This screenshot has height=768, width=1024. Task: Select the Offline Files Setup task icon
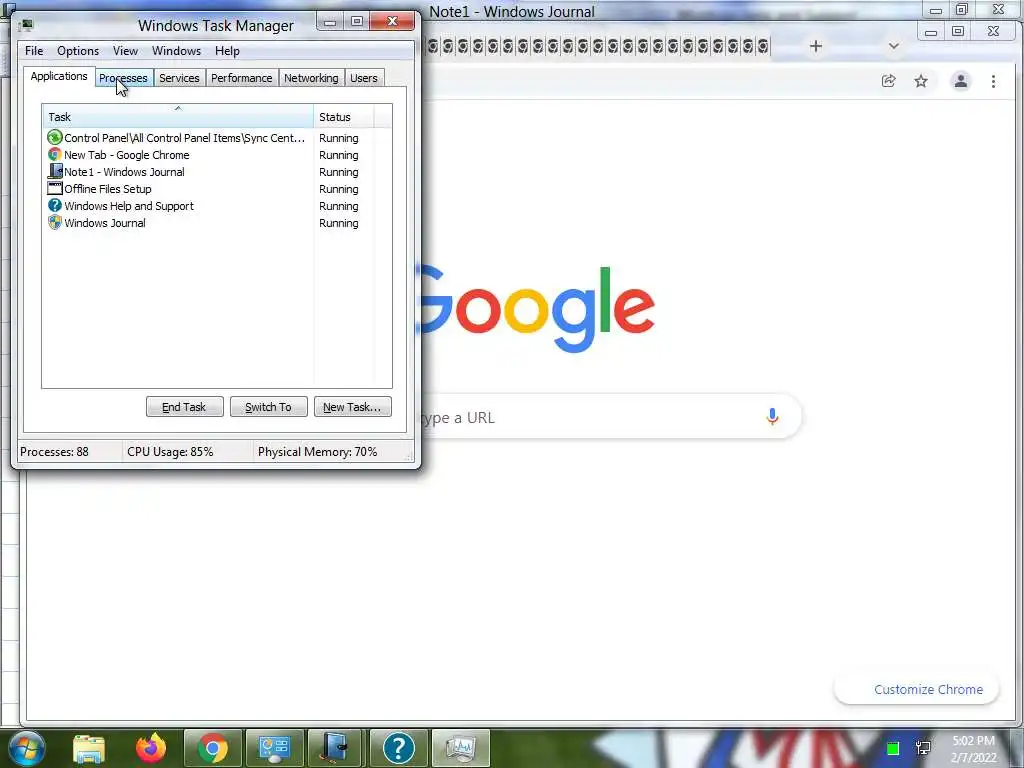point(55,188)
